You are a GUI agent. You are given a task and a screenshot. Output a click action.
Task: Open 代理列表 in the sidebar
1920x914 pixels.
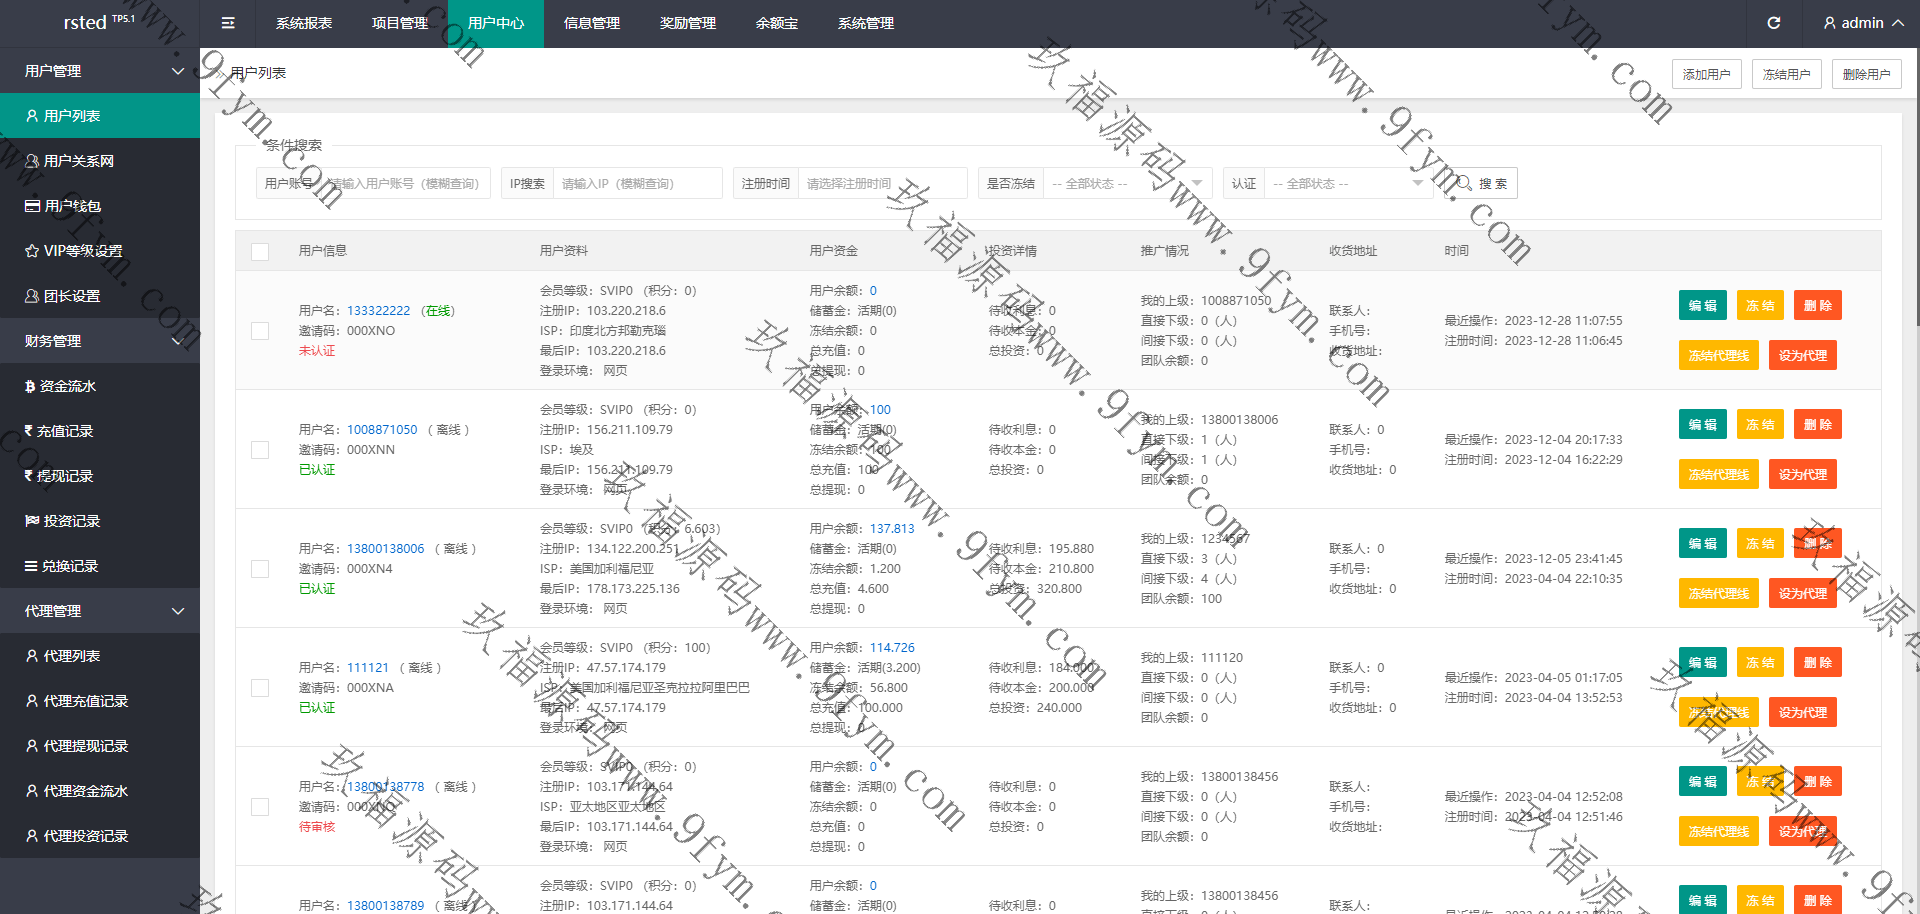click(71, 656)
